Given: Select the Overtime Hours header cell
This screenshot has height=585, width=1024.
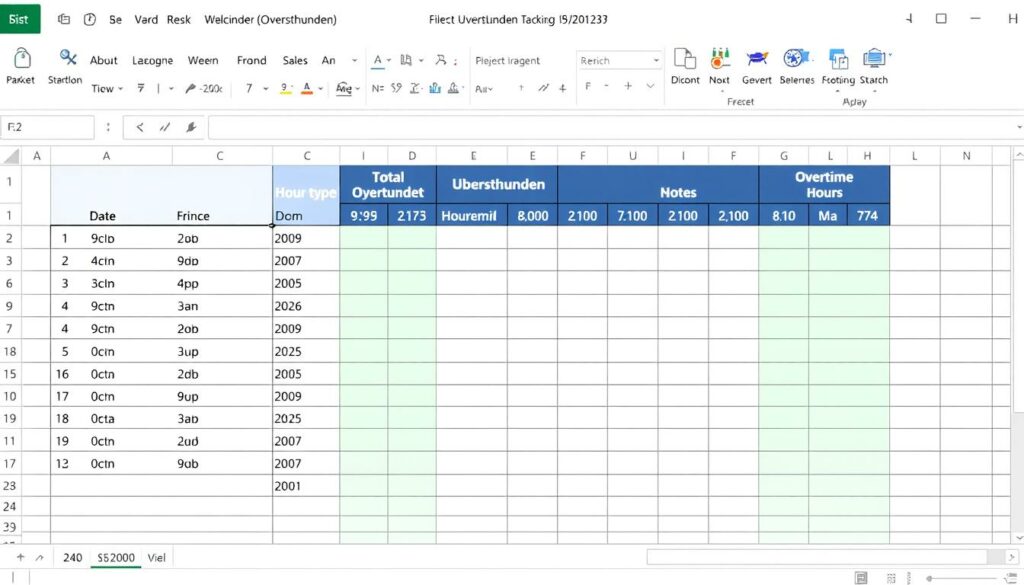Looking at the screenshot, I should click(x=823, y=184).
